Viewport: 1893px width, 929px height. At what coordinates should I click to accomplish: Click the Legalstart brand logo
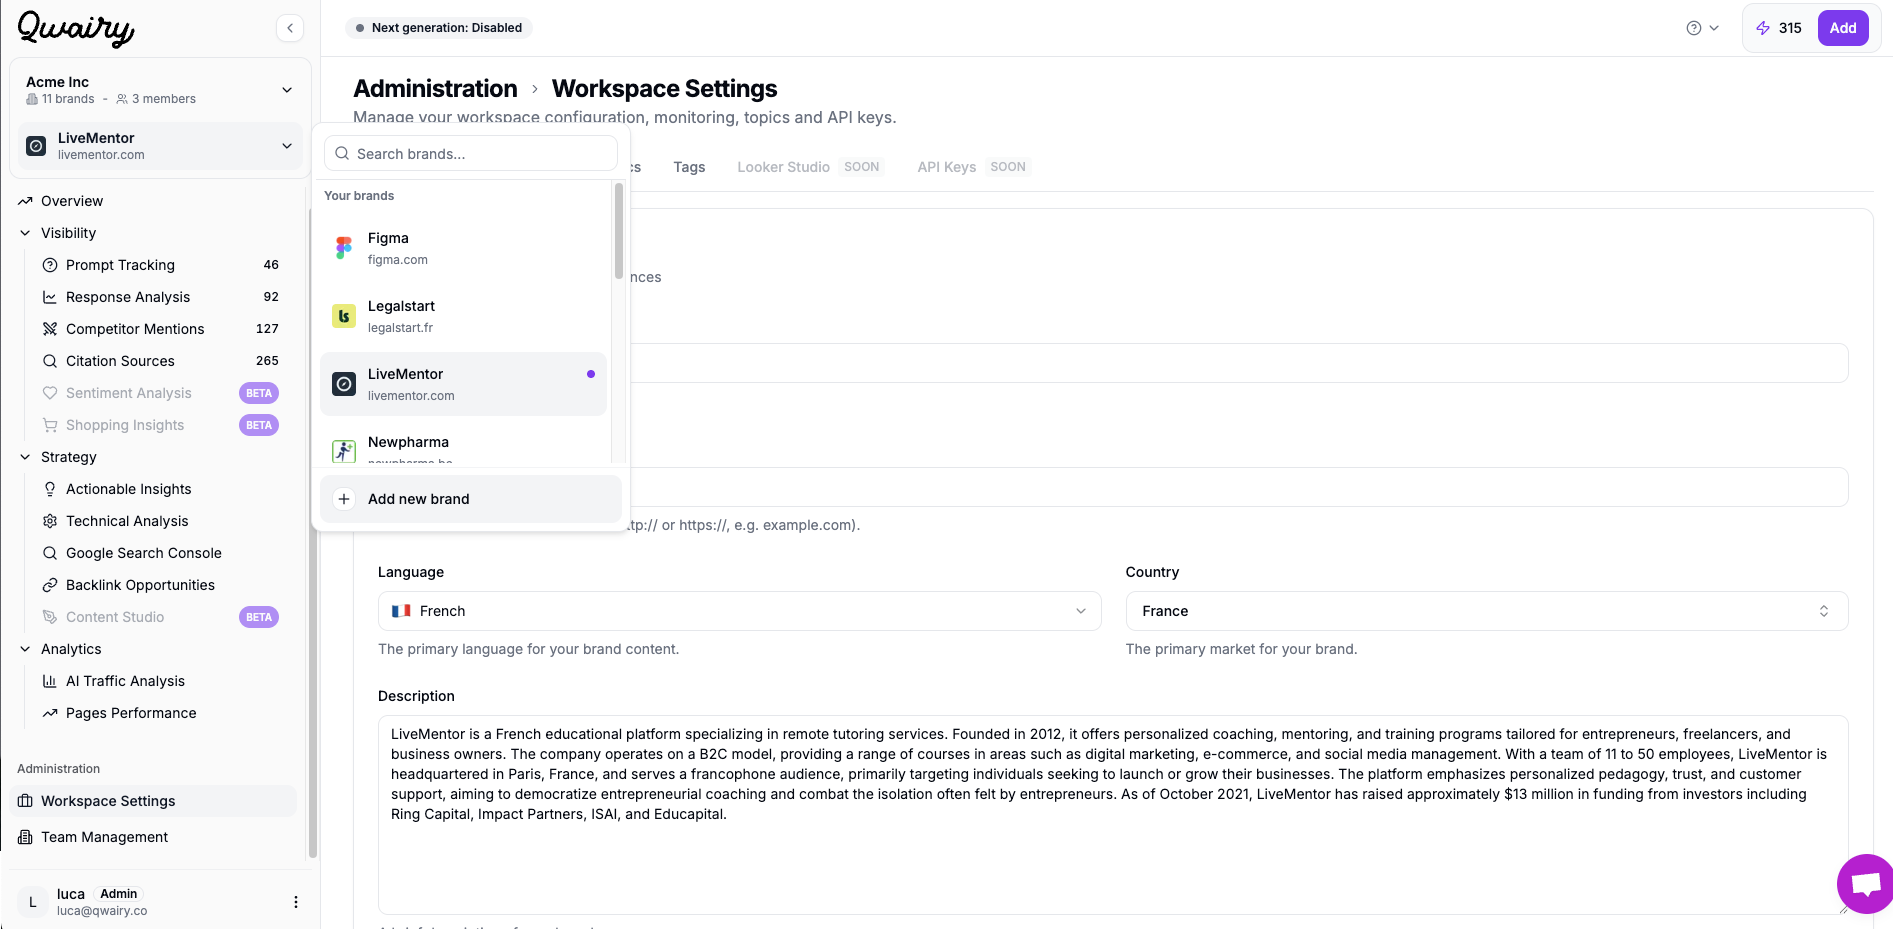344,316
